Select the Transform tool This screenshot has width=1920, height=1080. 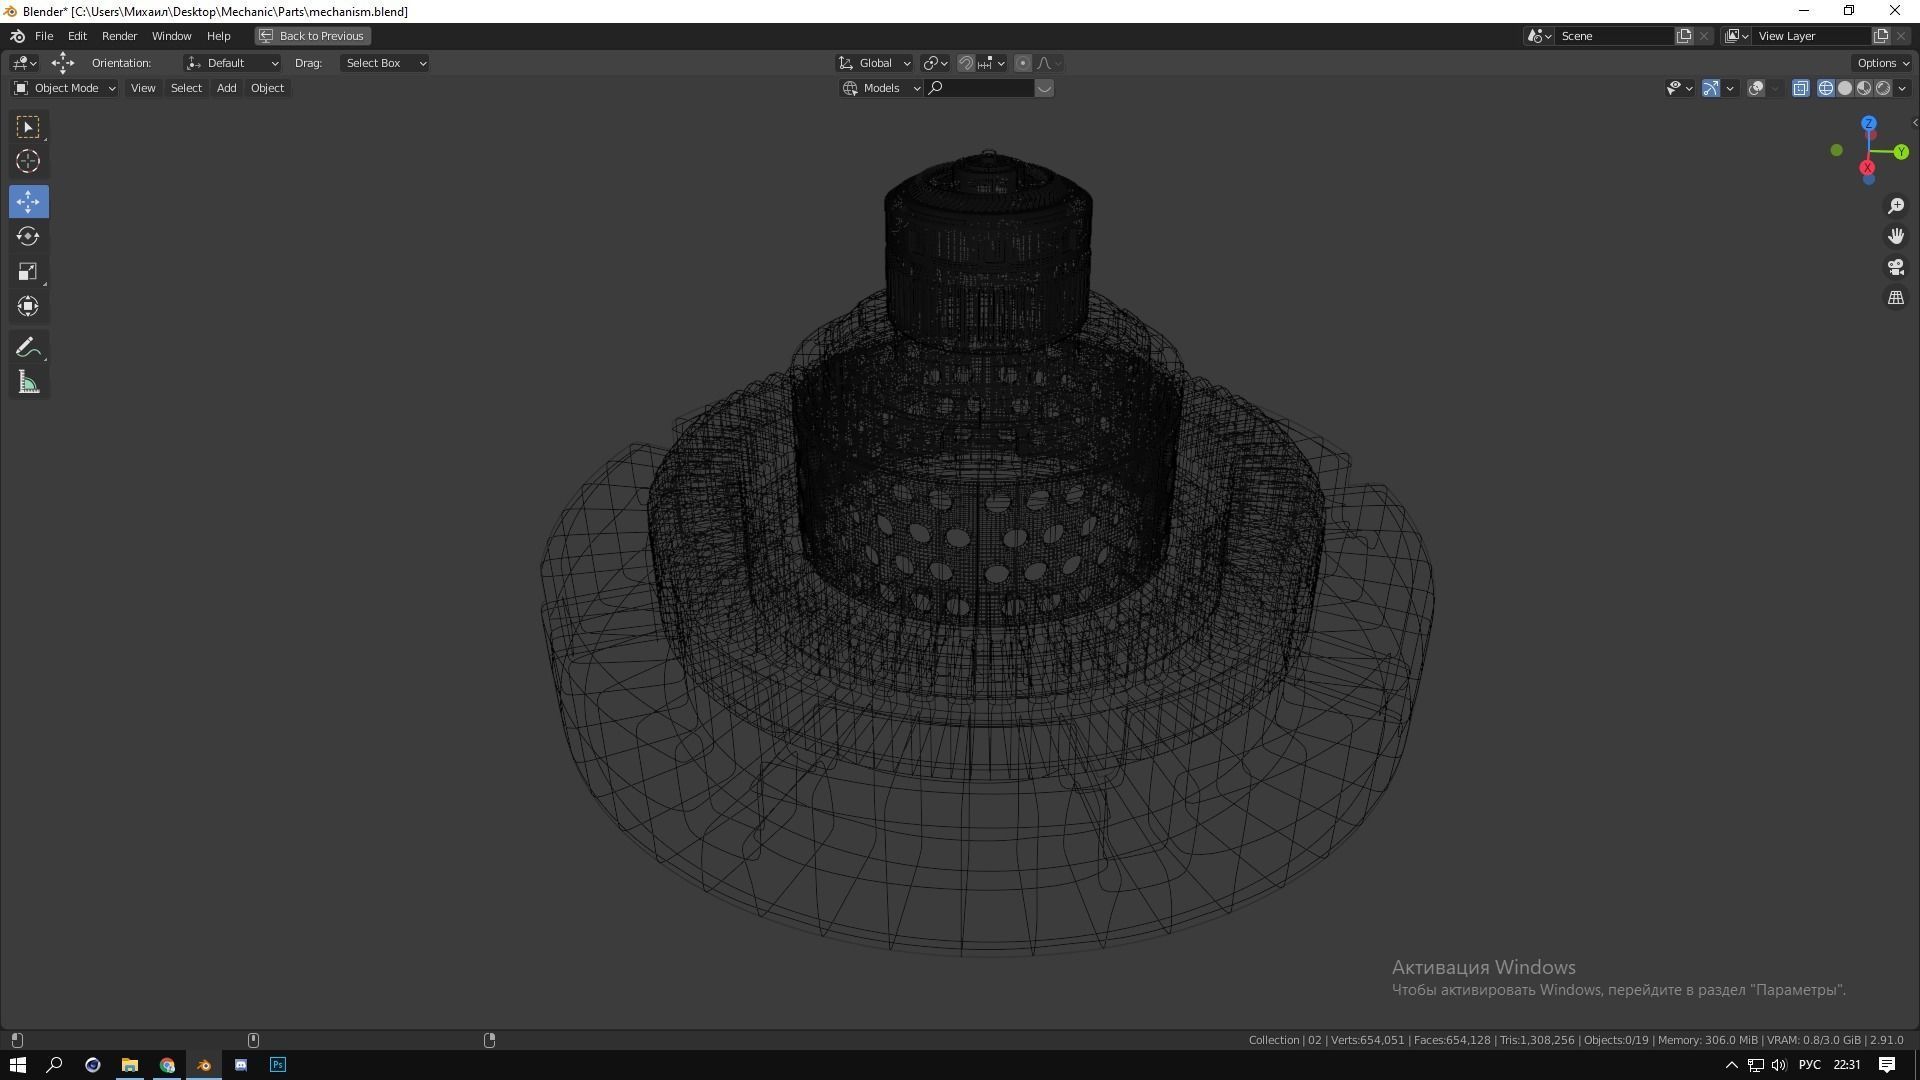click(x=28, y=306)
